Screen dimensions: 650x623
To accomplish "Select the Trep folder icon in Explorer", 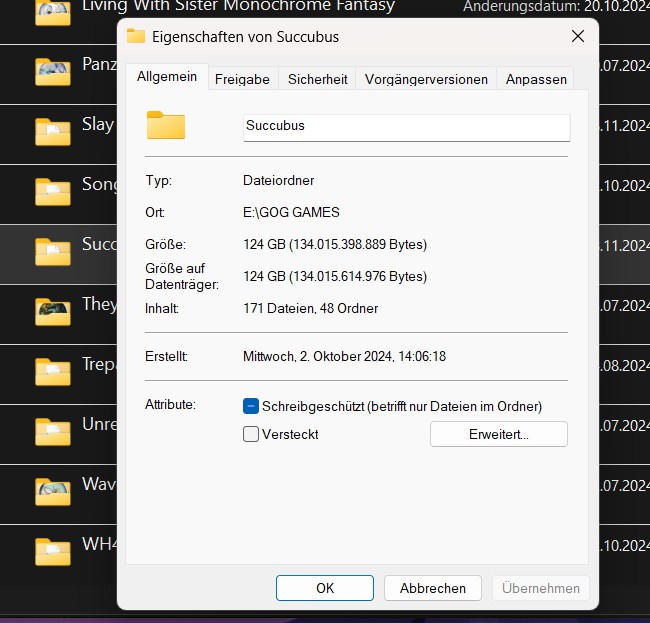I will click(x=53, y=371).
